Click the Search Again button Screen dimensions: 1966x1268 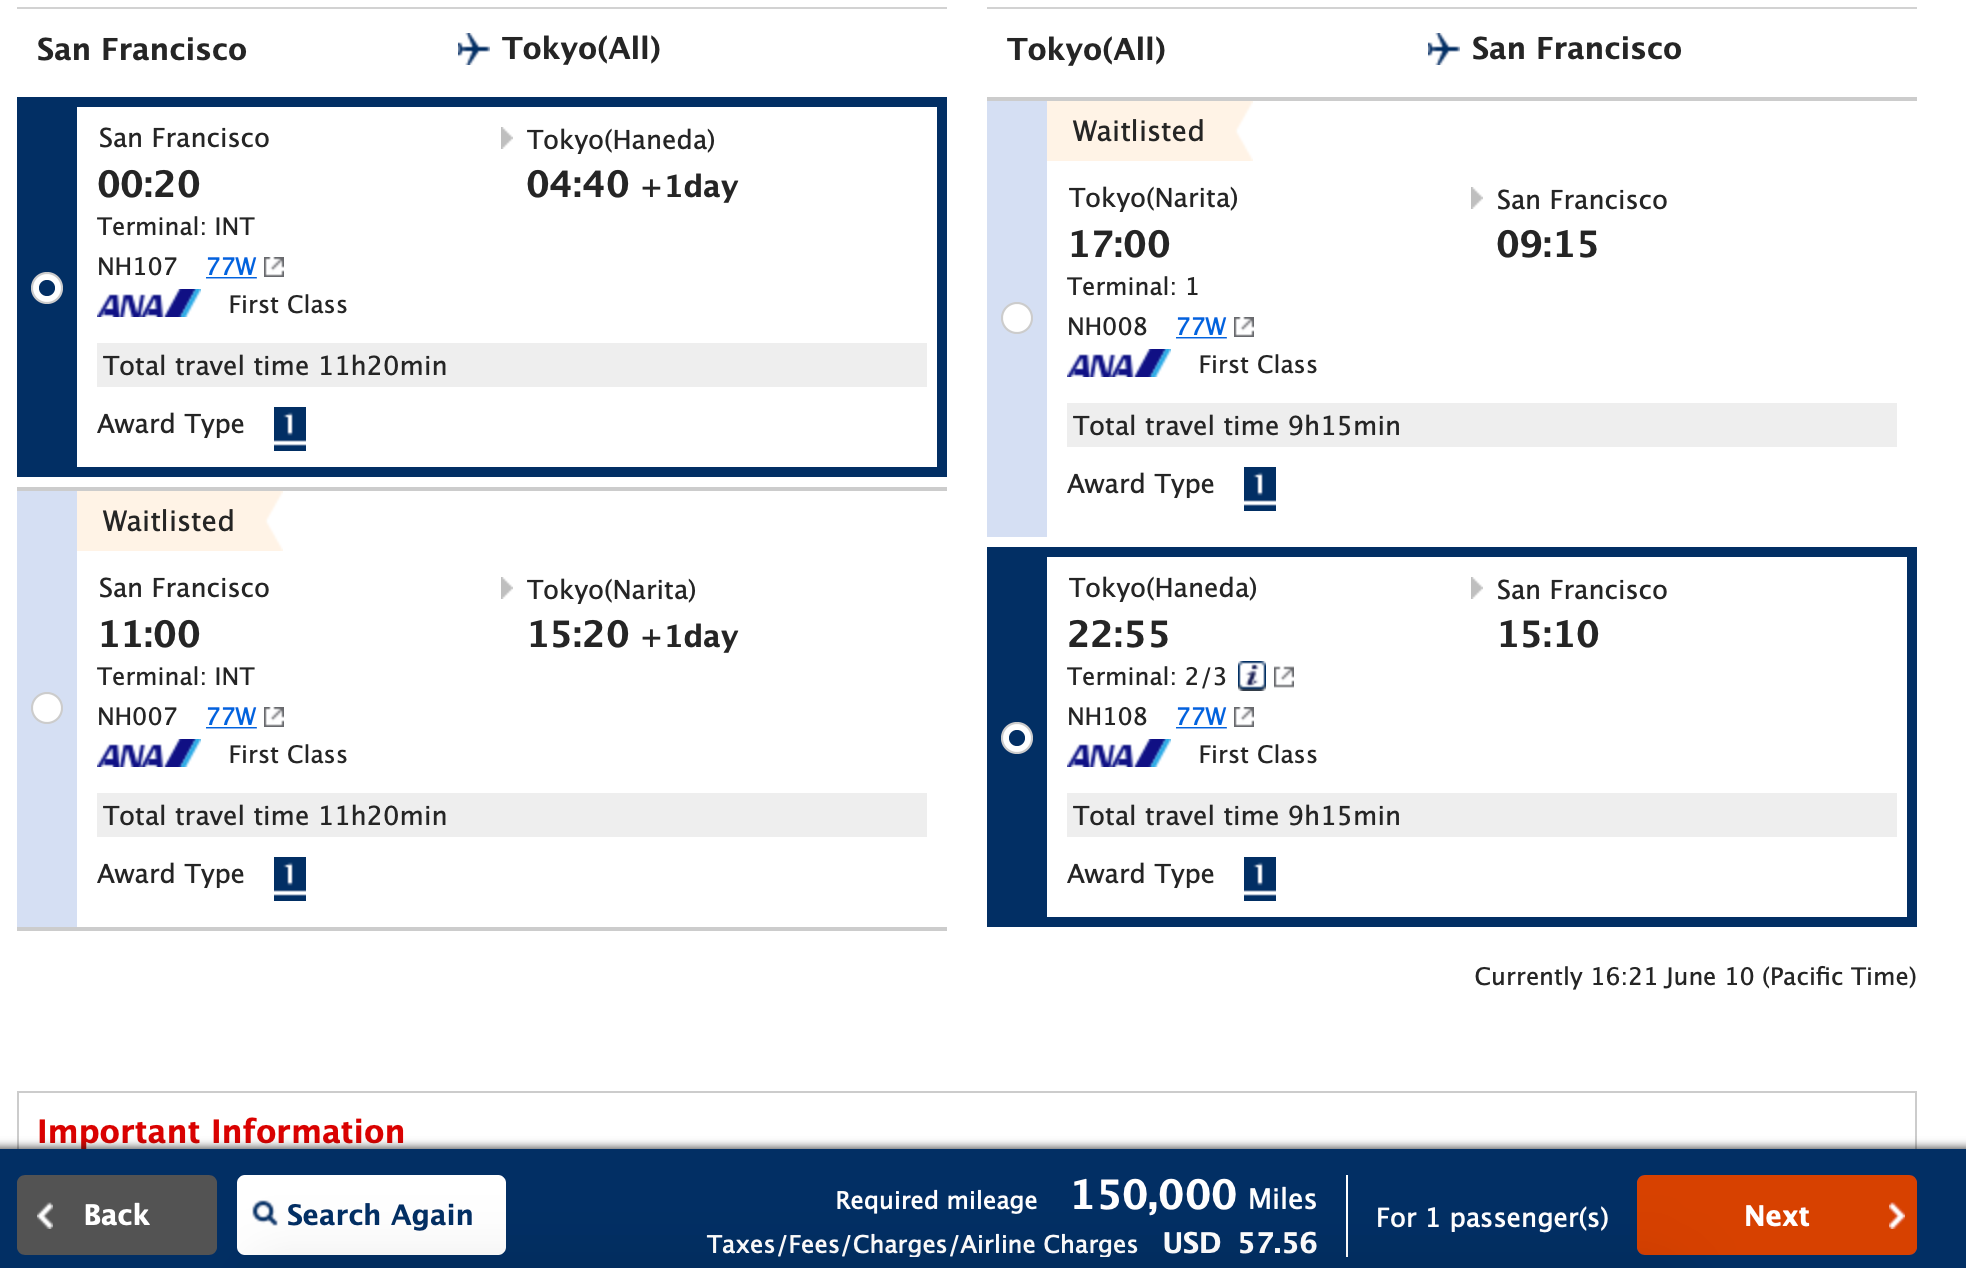click(371, 1215)
